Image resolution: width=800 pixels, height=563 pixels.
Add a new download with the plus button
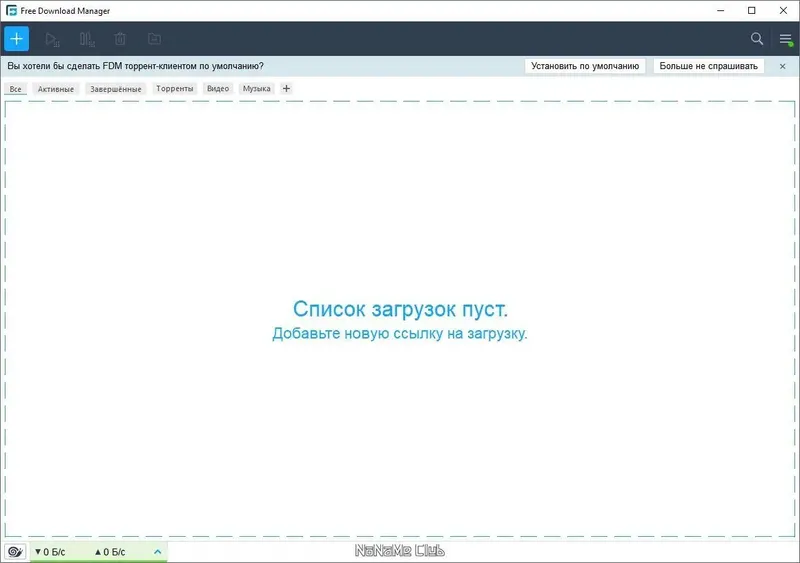[x=16, y=39]
